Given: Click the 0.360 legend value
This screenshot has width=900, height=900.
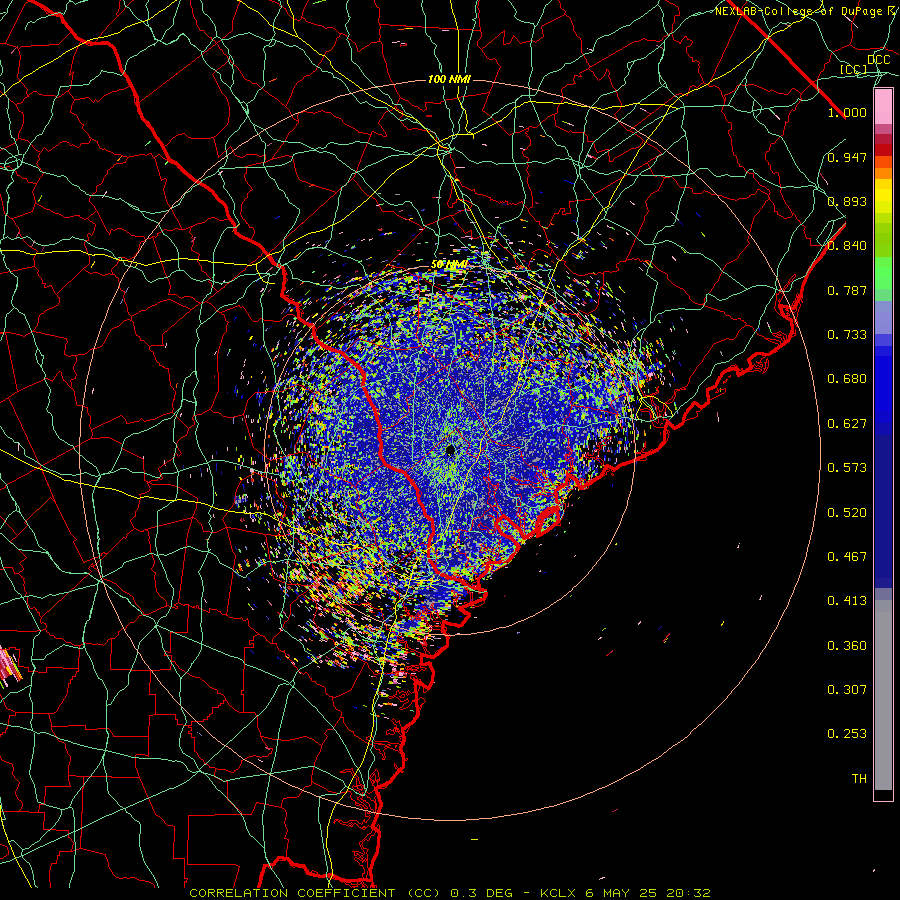Looking at the screenshot, I should 847,646.
